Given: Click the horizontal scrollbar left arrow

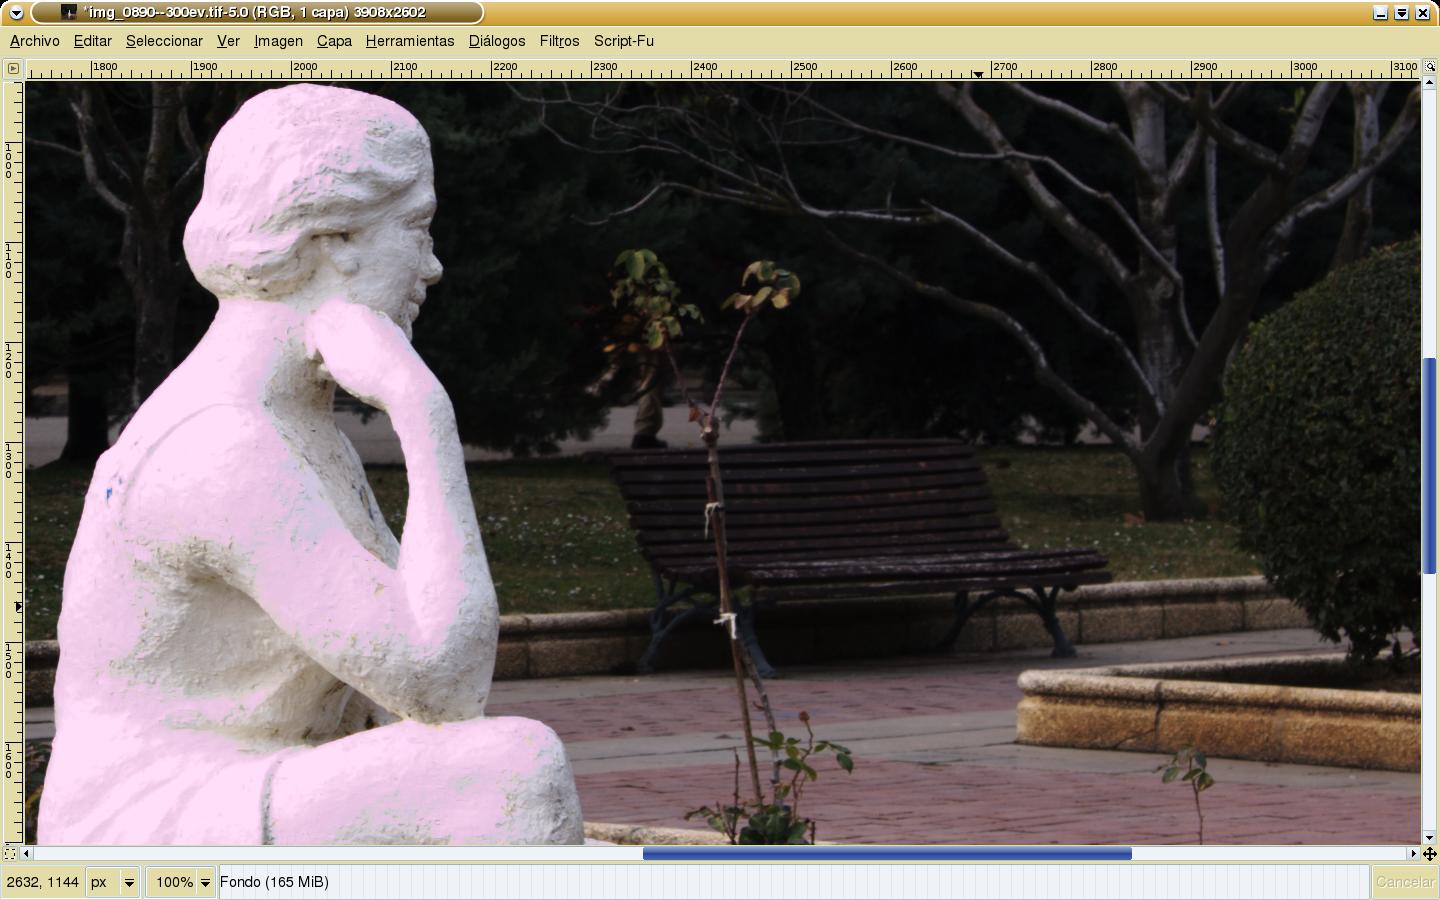Looking at the screenshot, I should click(x=28, y=854).
